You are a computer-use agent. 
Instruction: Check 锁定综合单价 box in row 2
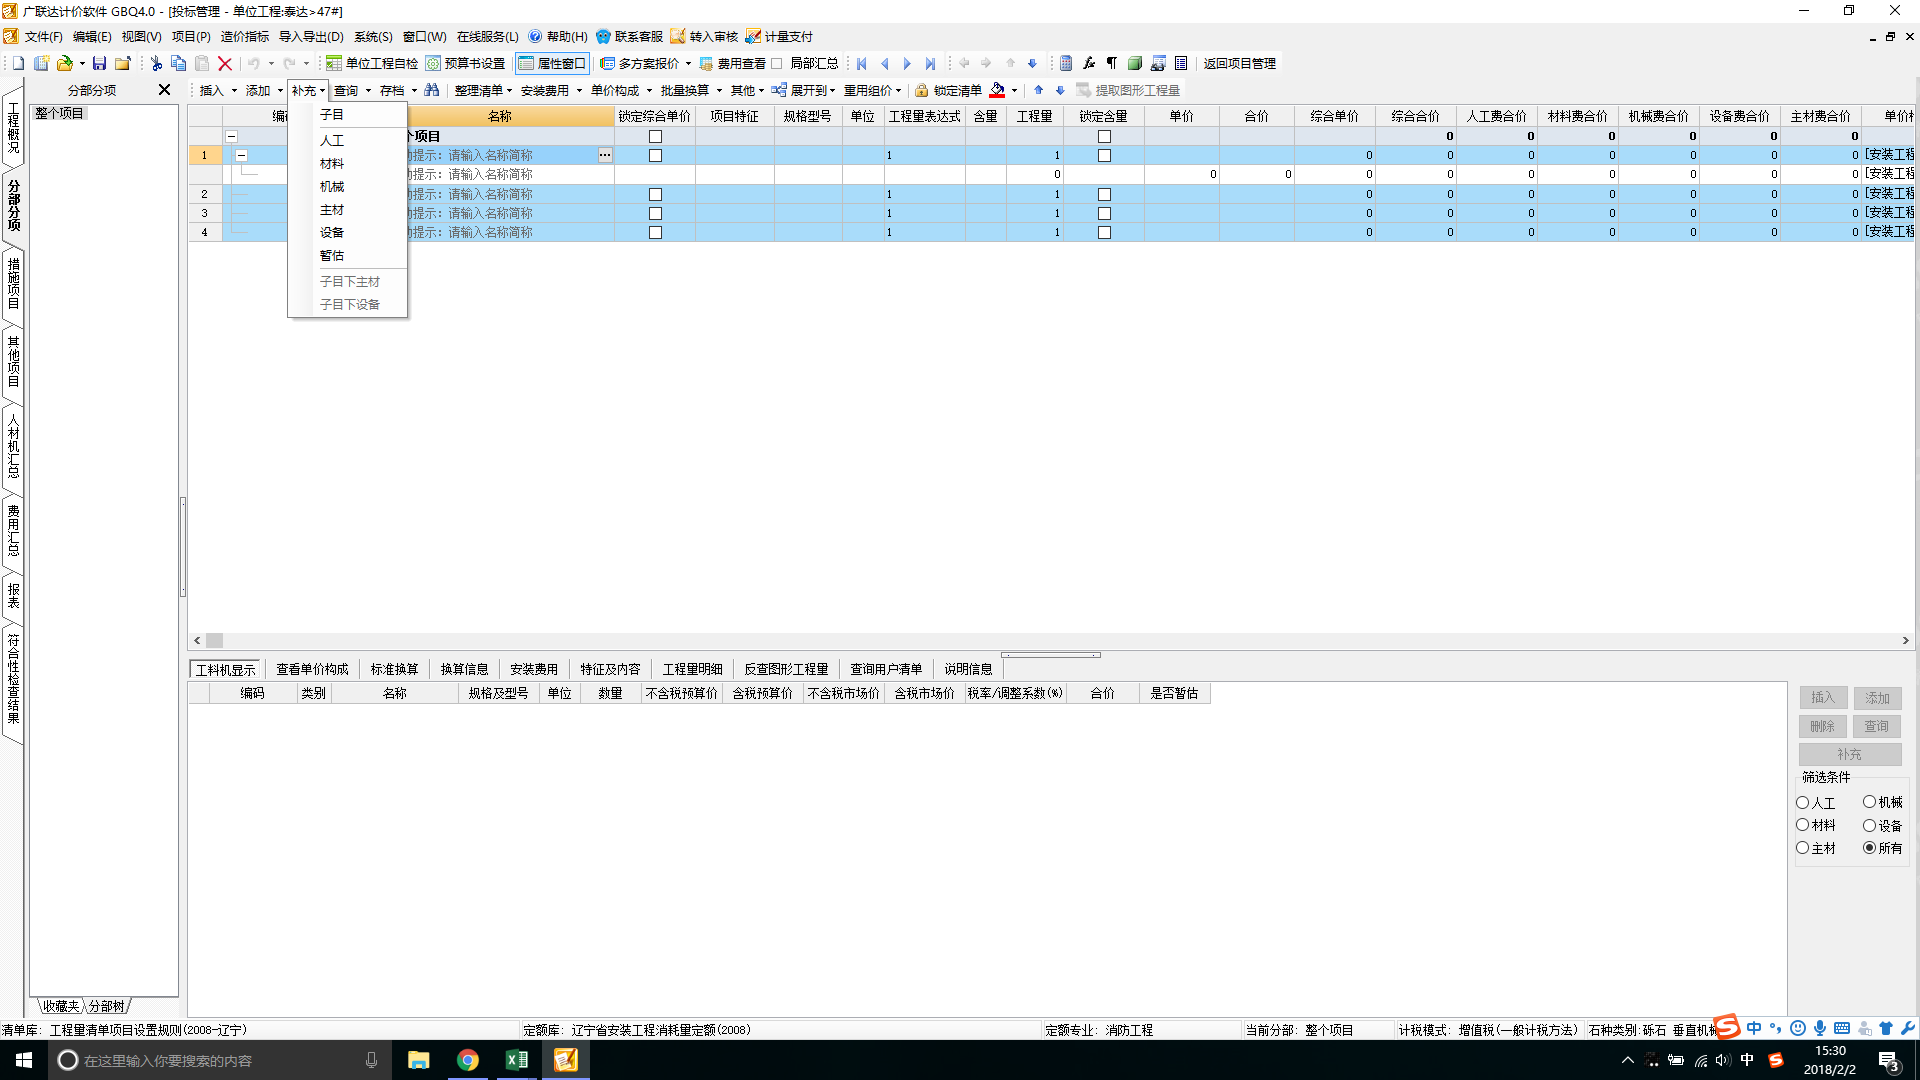pyautogui.click(x=655, y=194)
